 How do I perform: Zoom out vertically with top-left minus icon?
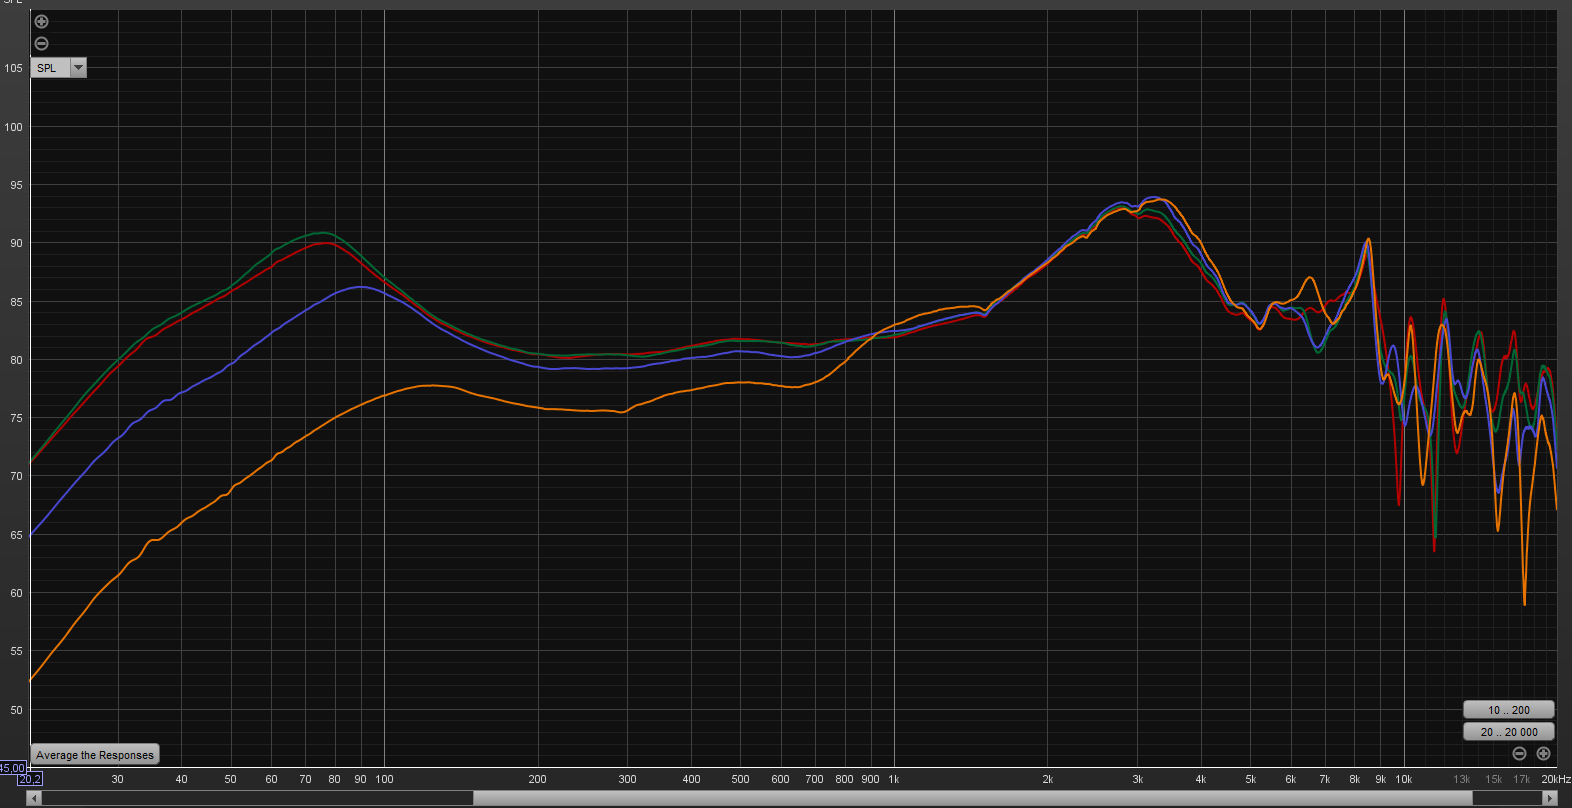pyautogui.click(x=41, y=43)
